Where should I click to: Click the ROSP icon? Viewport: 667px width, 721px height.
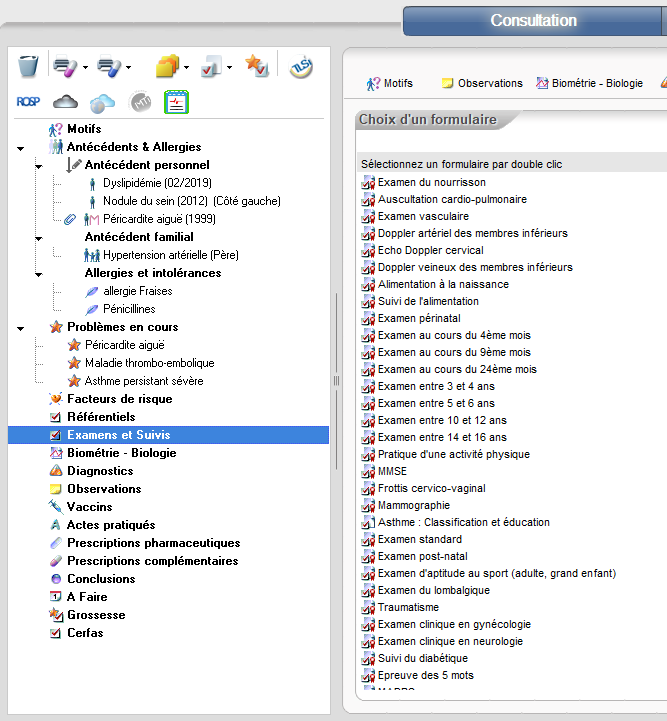point(28,101)
